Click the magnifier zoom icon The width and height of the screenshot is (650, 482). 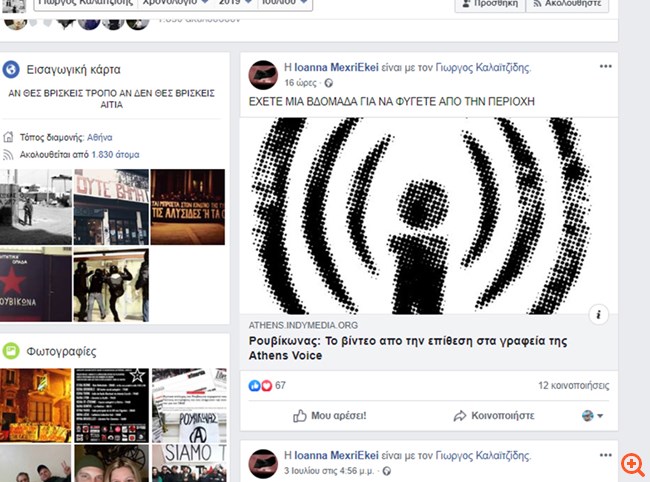coord(632,464)
